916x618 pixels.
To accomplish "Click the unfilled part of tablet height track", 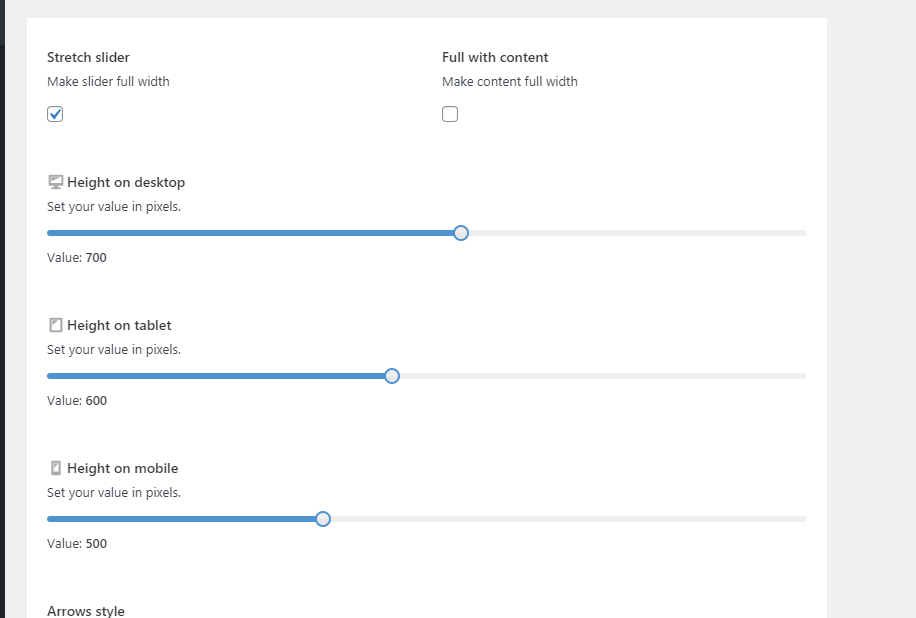I will point(600,376).
